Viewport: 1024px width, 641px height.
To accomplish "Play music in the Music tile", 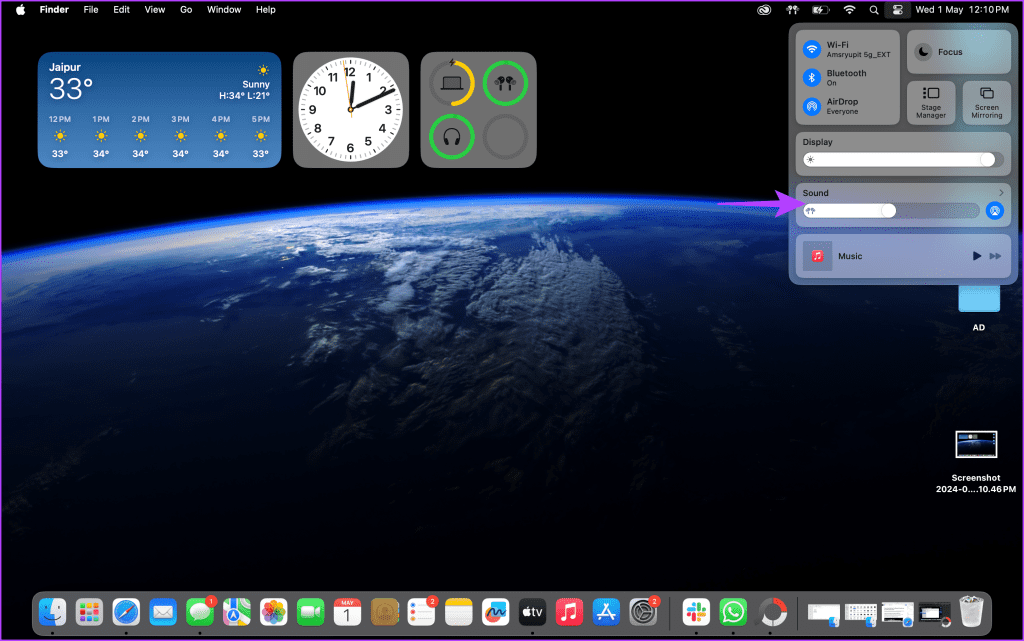I will tap(976, 256).
